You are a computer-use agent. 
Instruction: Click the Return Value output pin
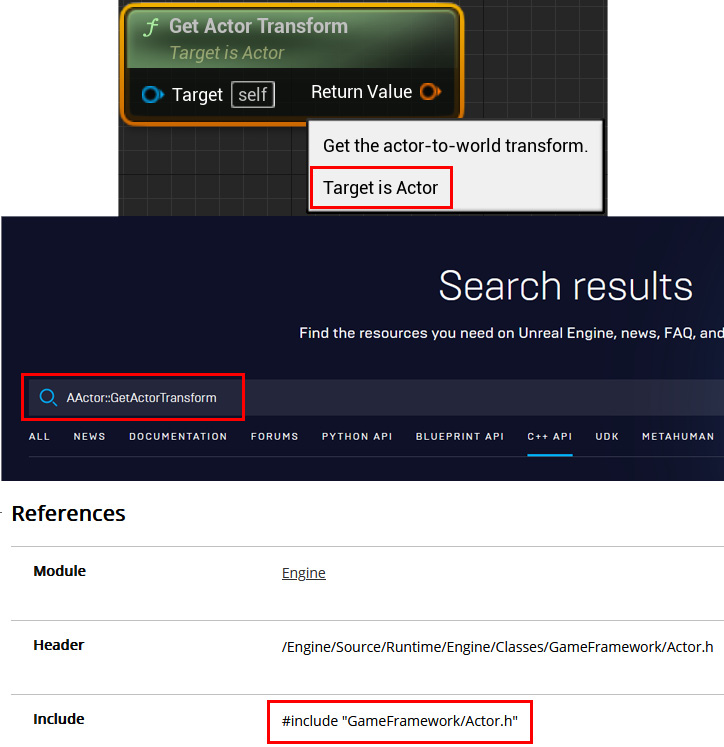click(430, 91)
